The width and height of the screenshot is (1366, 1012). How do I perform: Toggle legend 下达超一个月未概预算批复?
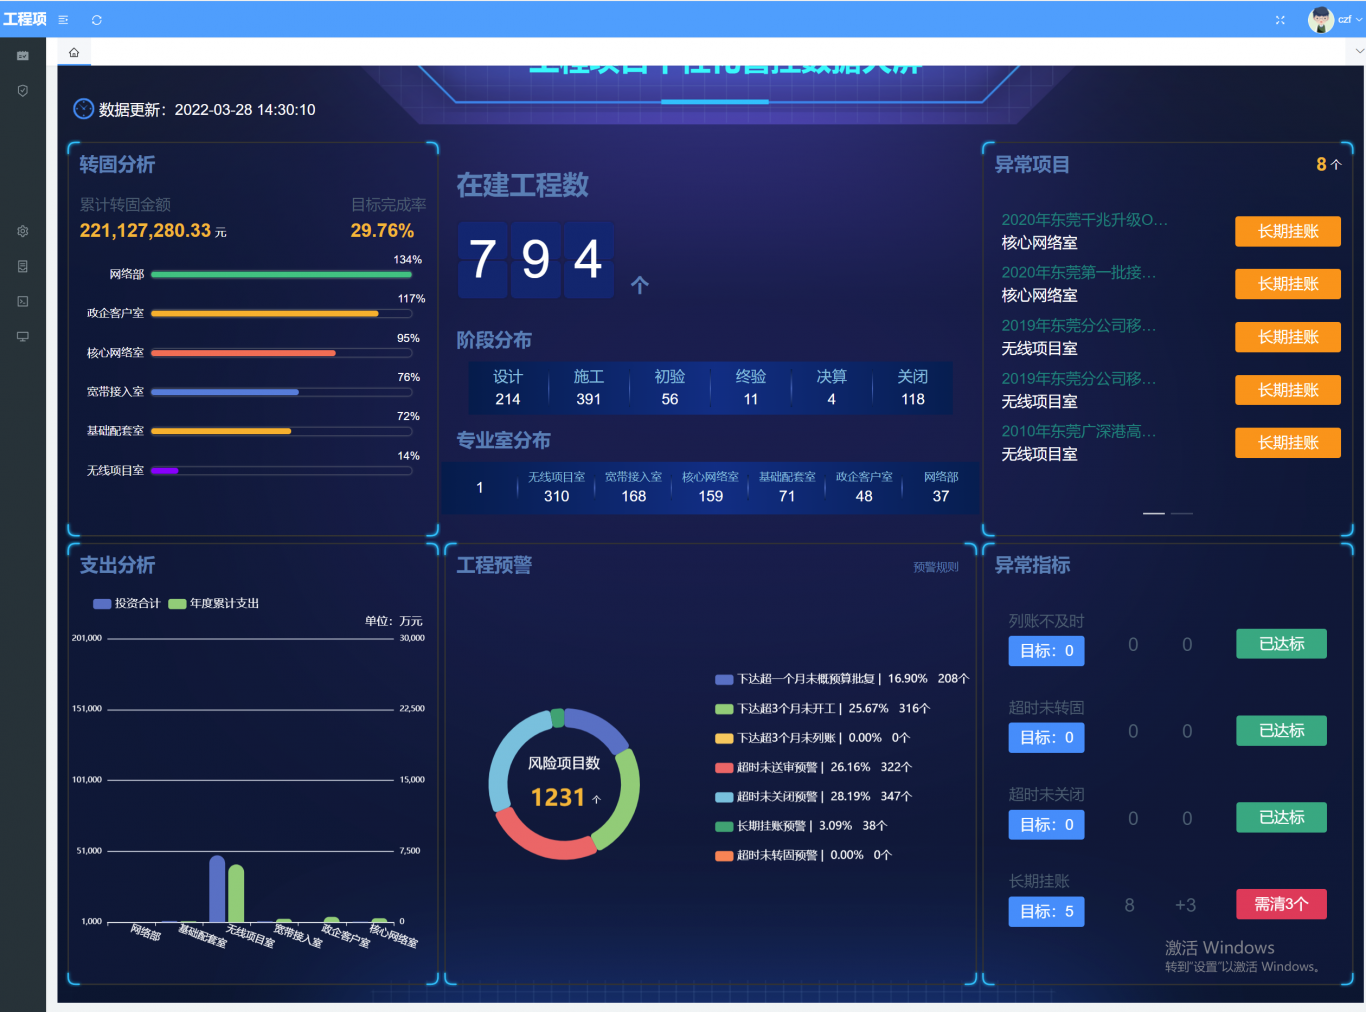pos(842,679)
